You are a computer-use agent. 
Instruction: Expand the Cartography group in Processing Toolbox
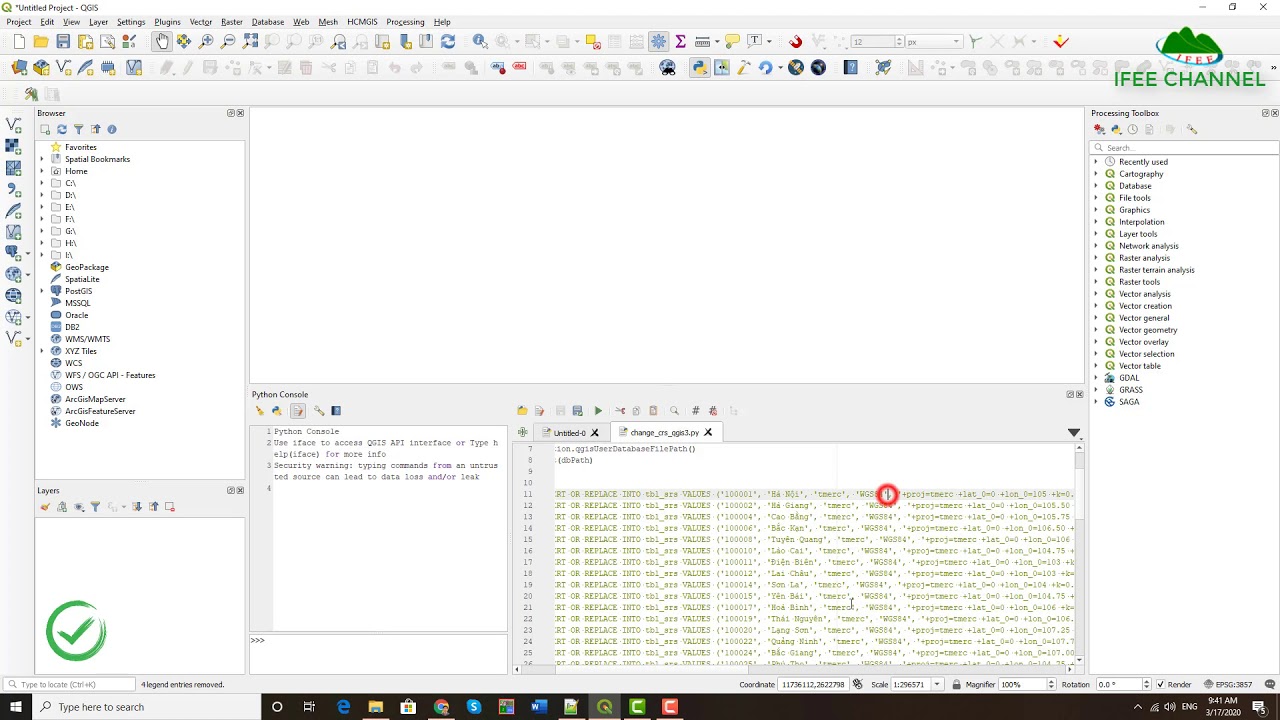tap(1096, 174)
